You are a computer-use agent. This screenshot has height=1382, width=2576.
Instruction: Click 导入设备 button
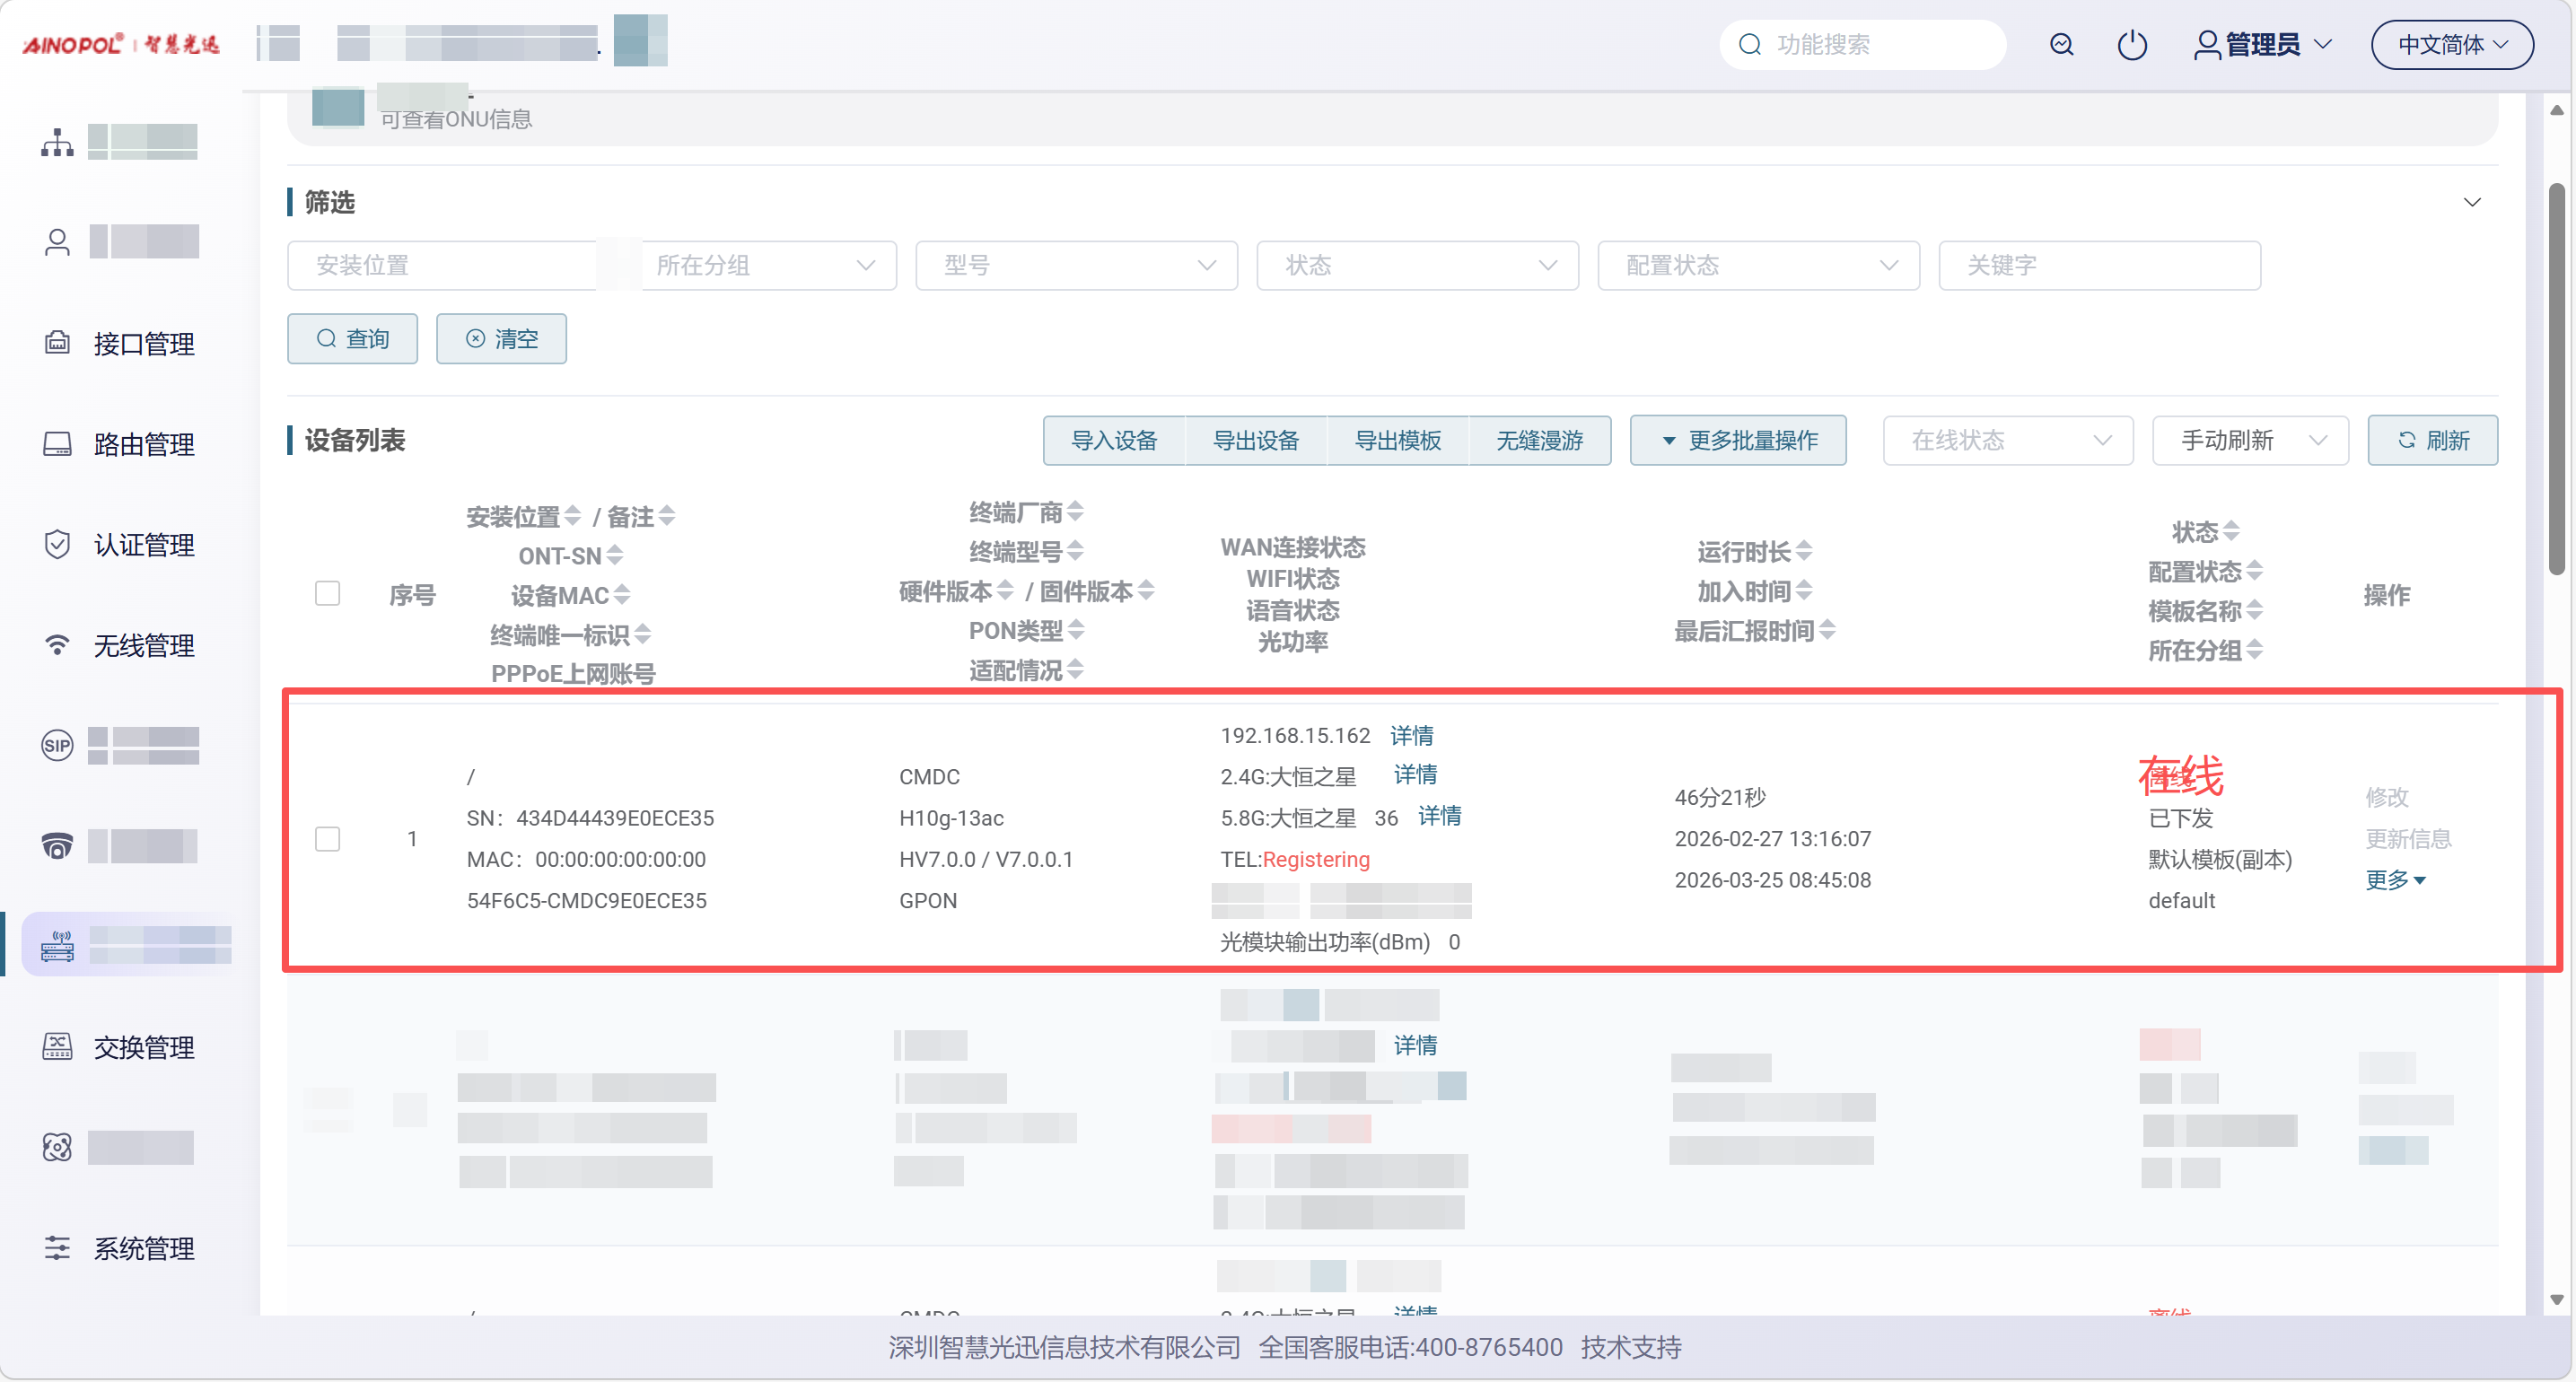pos(1113,440)
